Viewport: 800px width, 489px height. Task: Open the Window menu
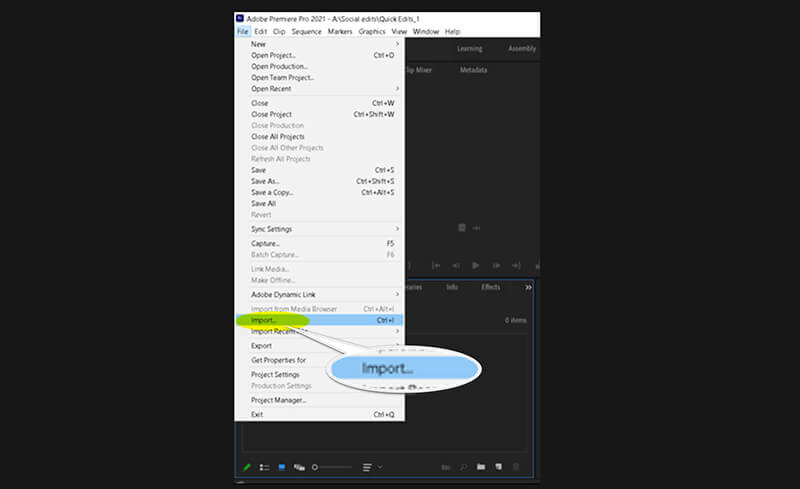(x=426, y=31)
